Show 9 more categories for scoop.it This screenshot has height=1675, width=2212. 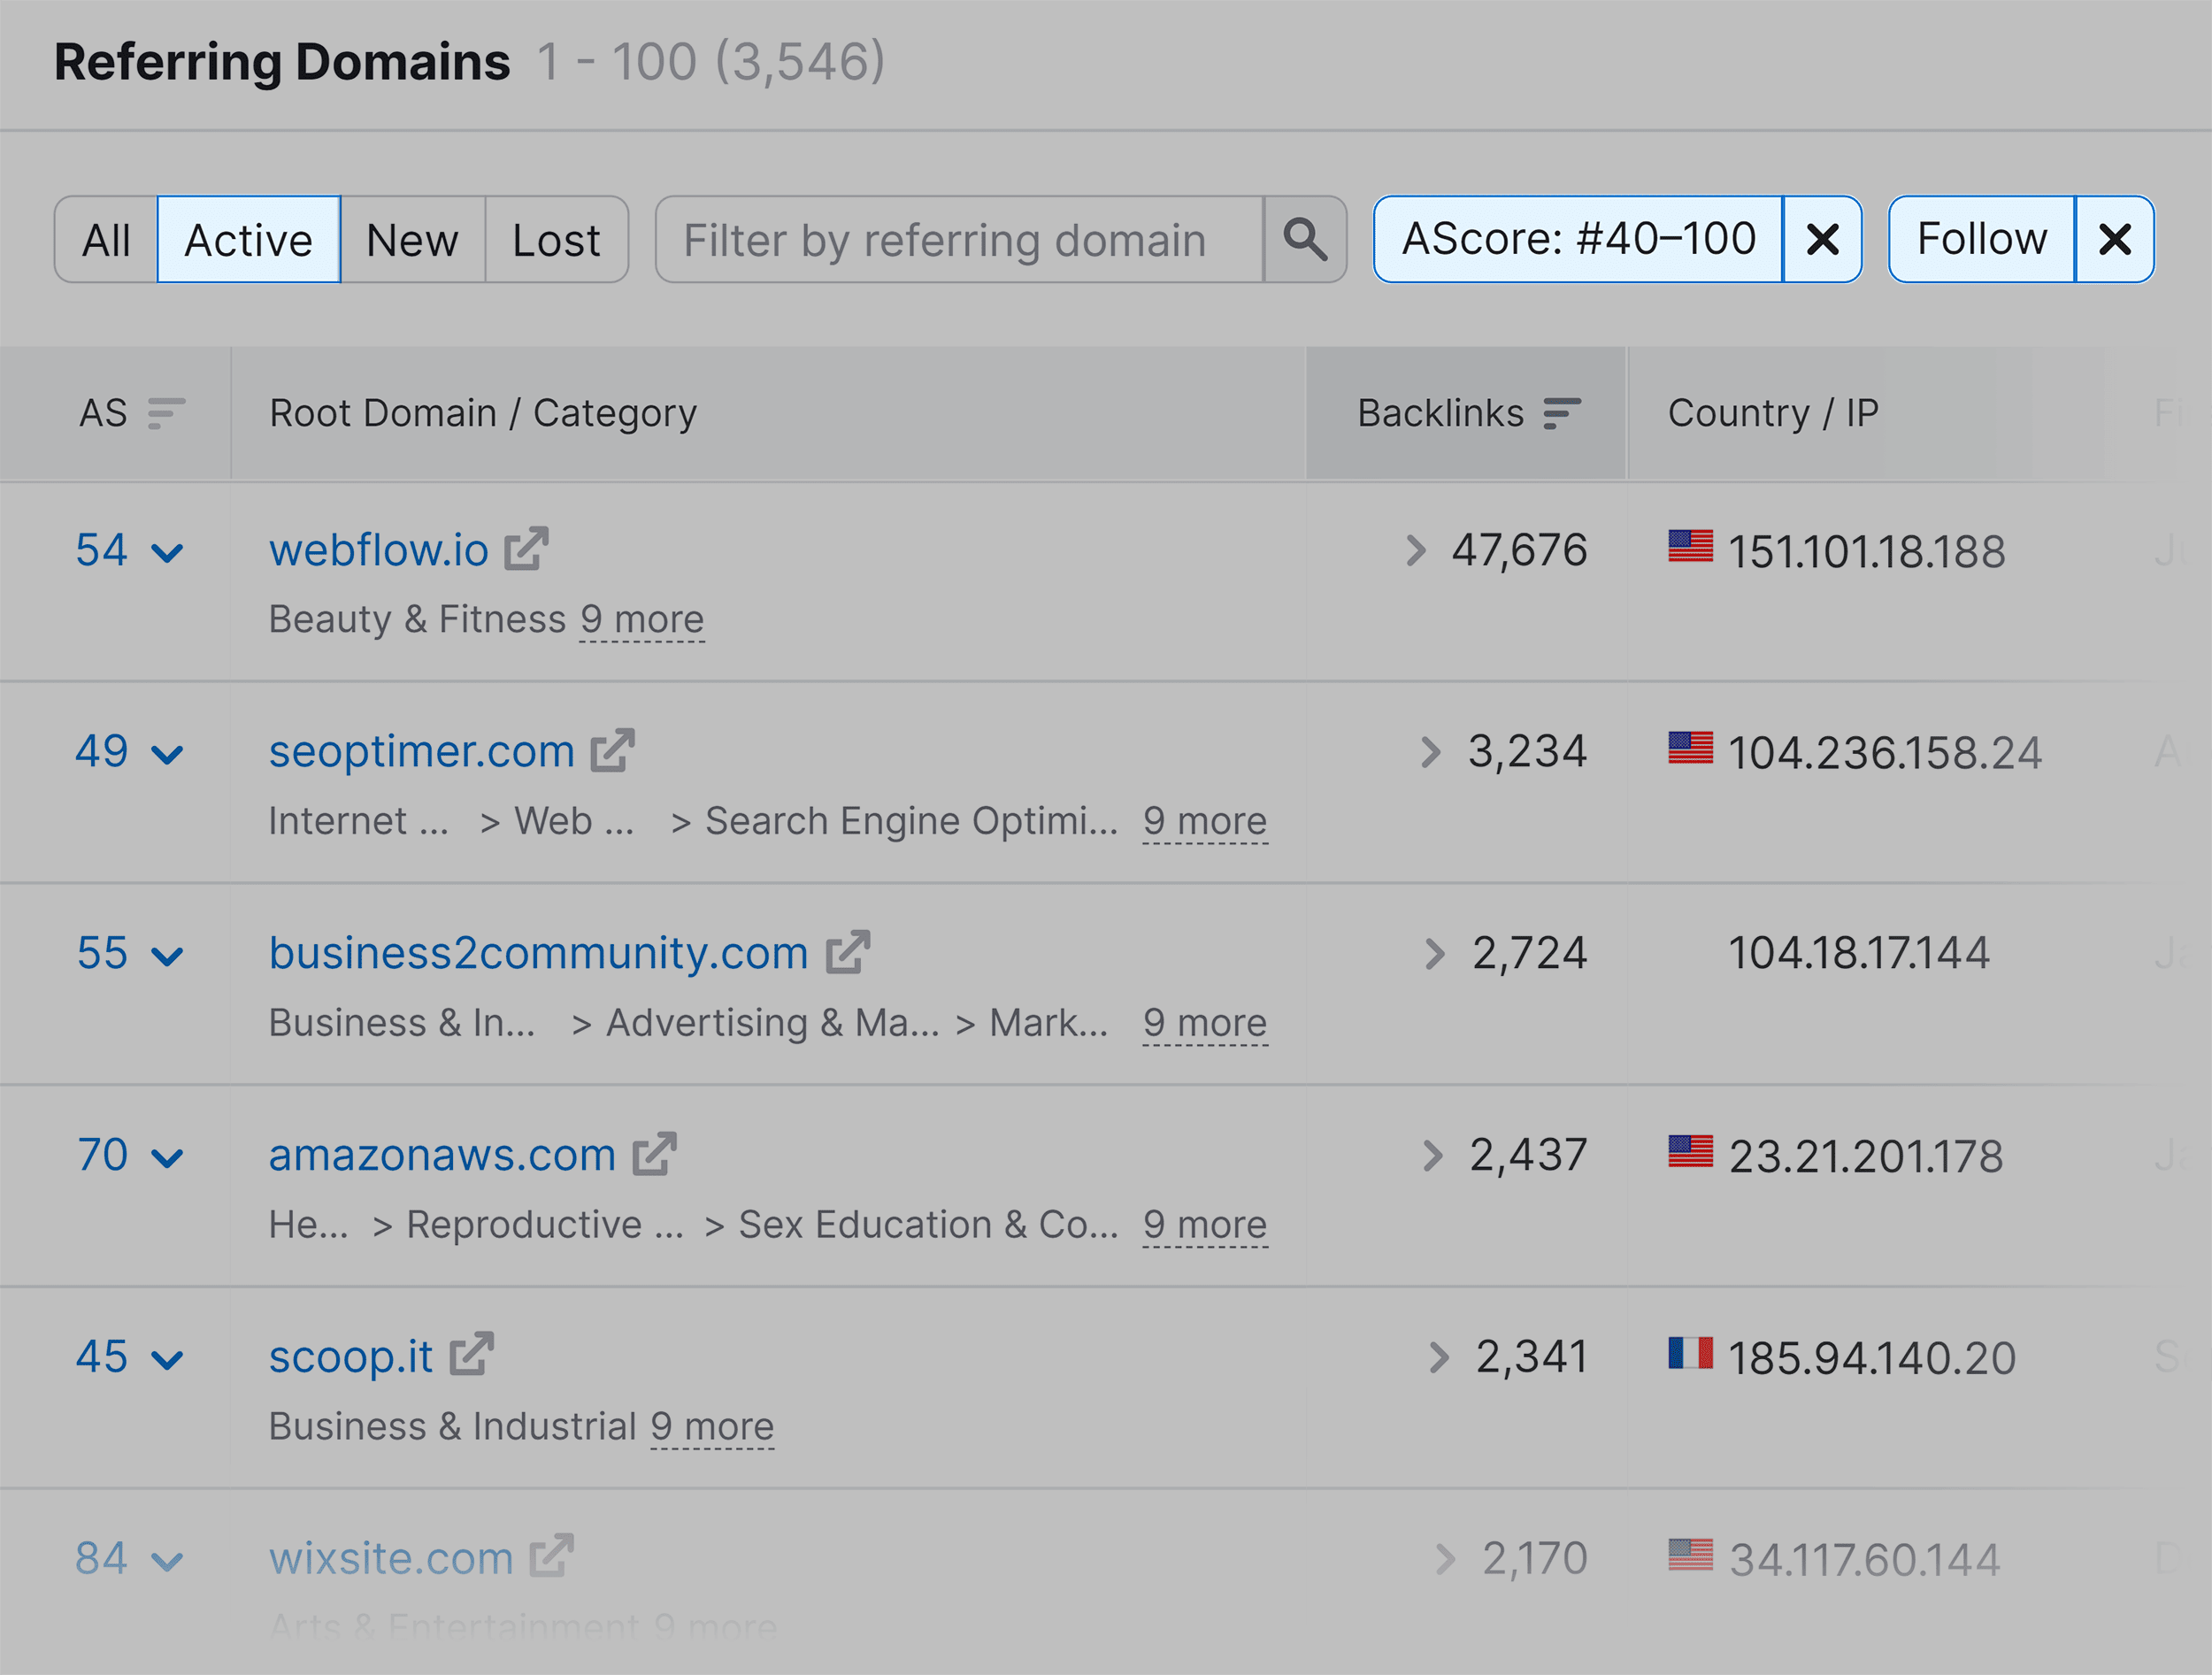(712, 1426)
